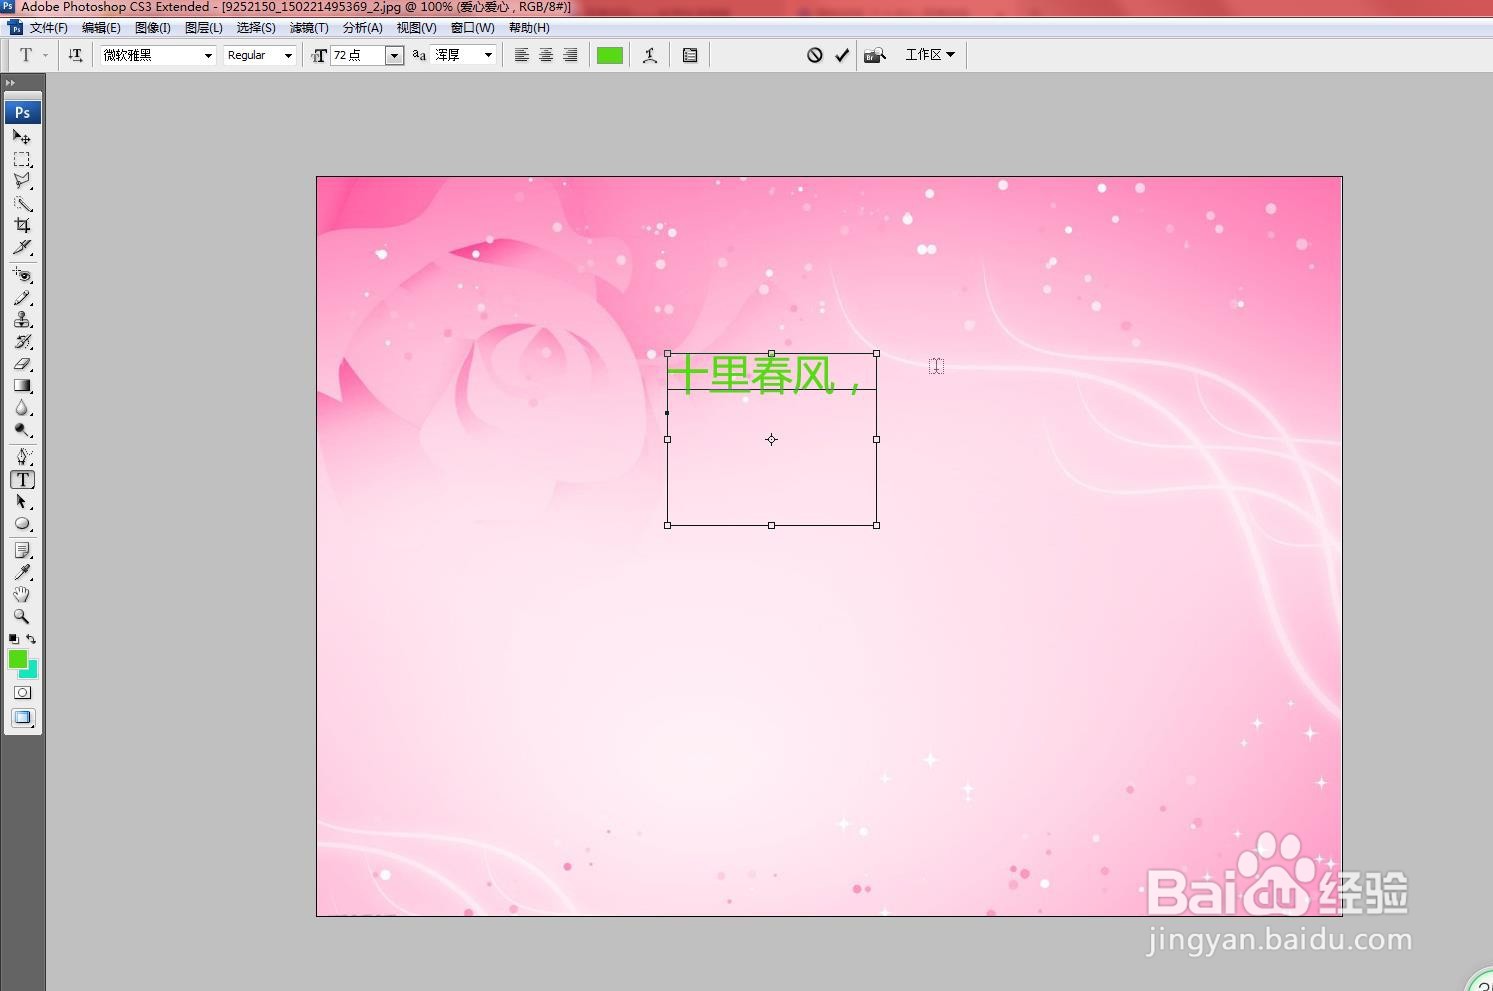1493x991 pixels.
Task: Right align the text
Action: [x=570, y=55]
